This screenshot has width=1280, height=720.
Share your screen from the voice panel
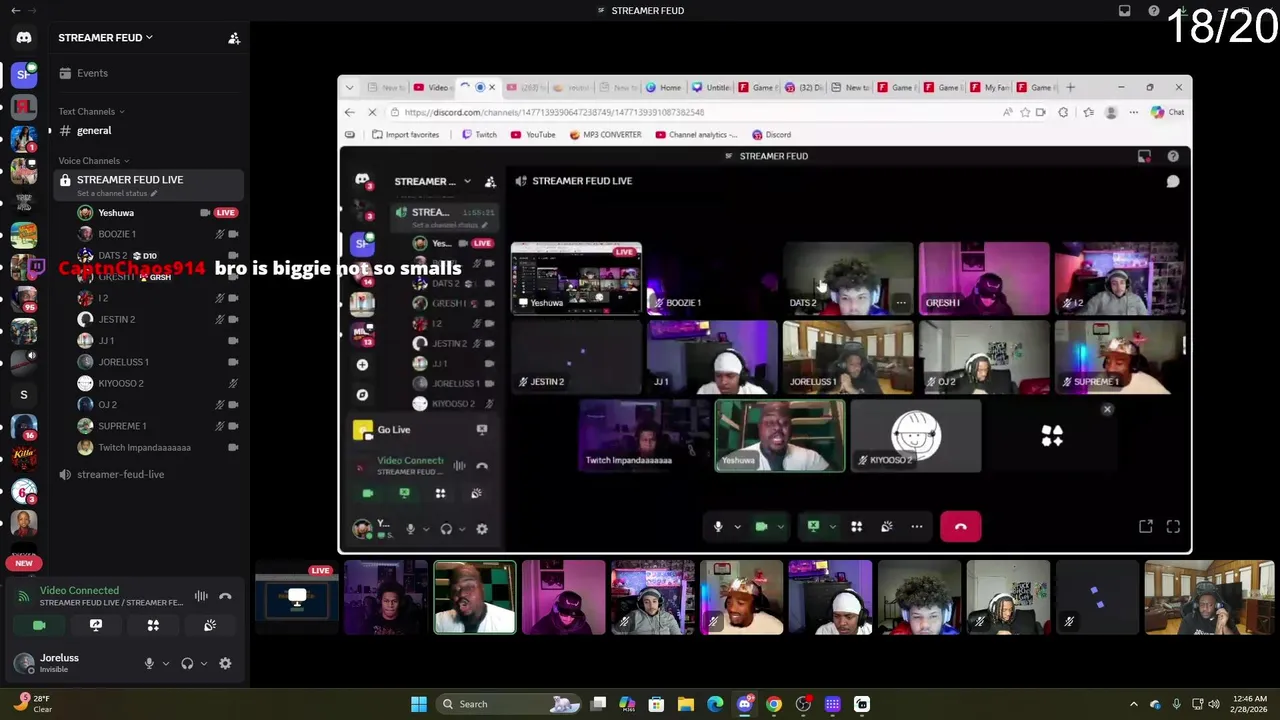96,625
